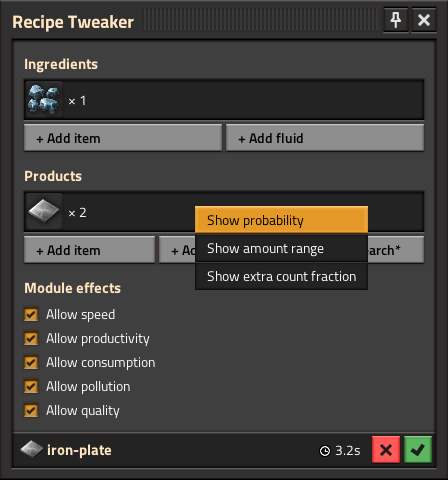Close the Recipe Tweaker window
The height and width of the screenshot is (480, 448).
(x=424, y=20)
